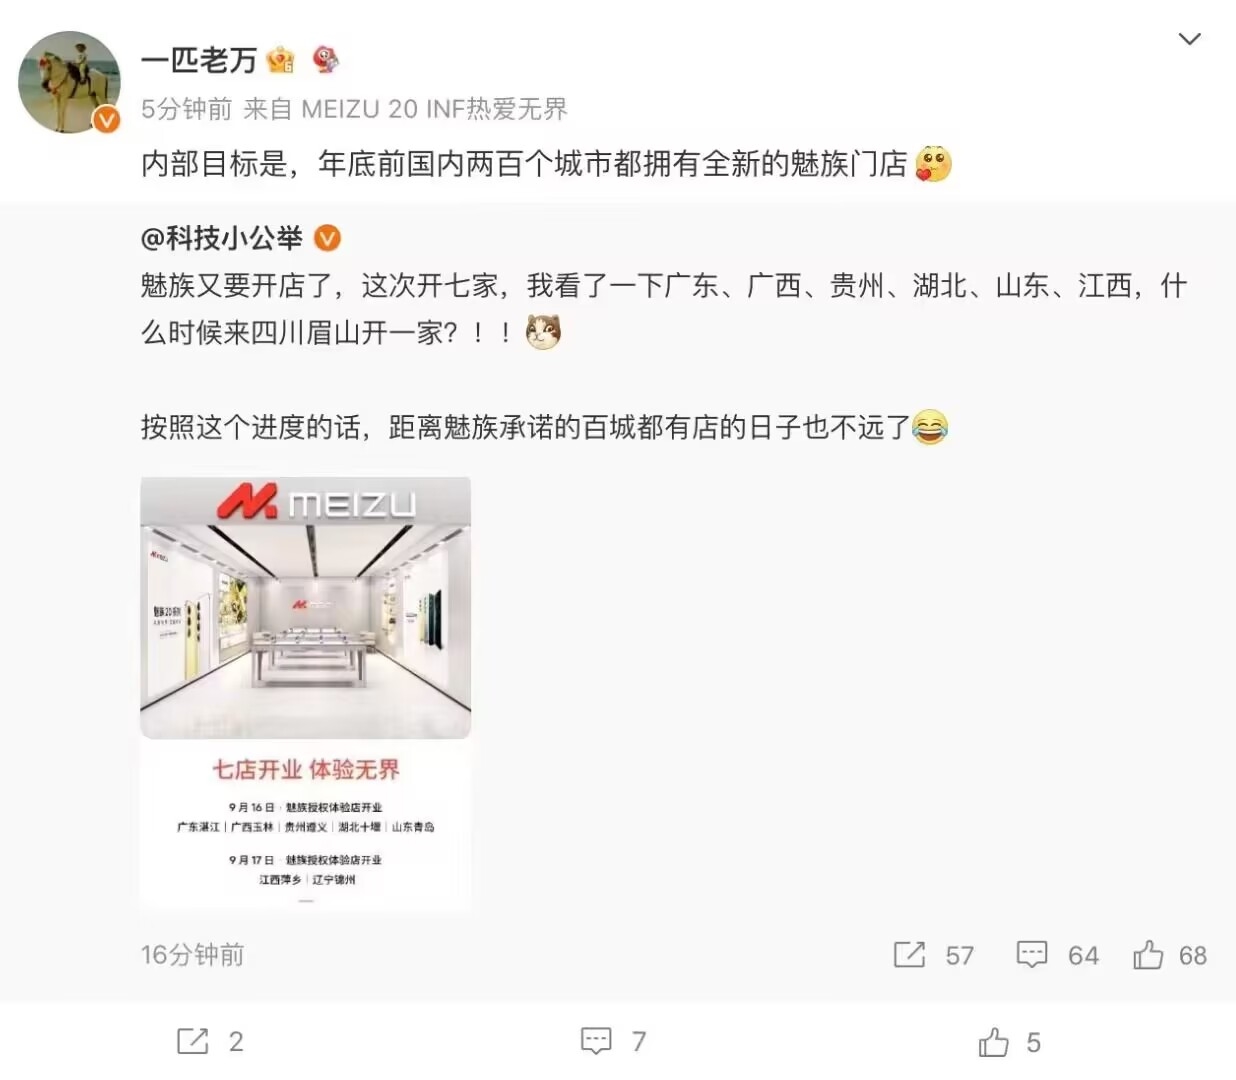Open 一匹老万's profile avatar
This screenshot has width=1236, height=1080.
[69, 81]
